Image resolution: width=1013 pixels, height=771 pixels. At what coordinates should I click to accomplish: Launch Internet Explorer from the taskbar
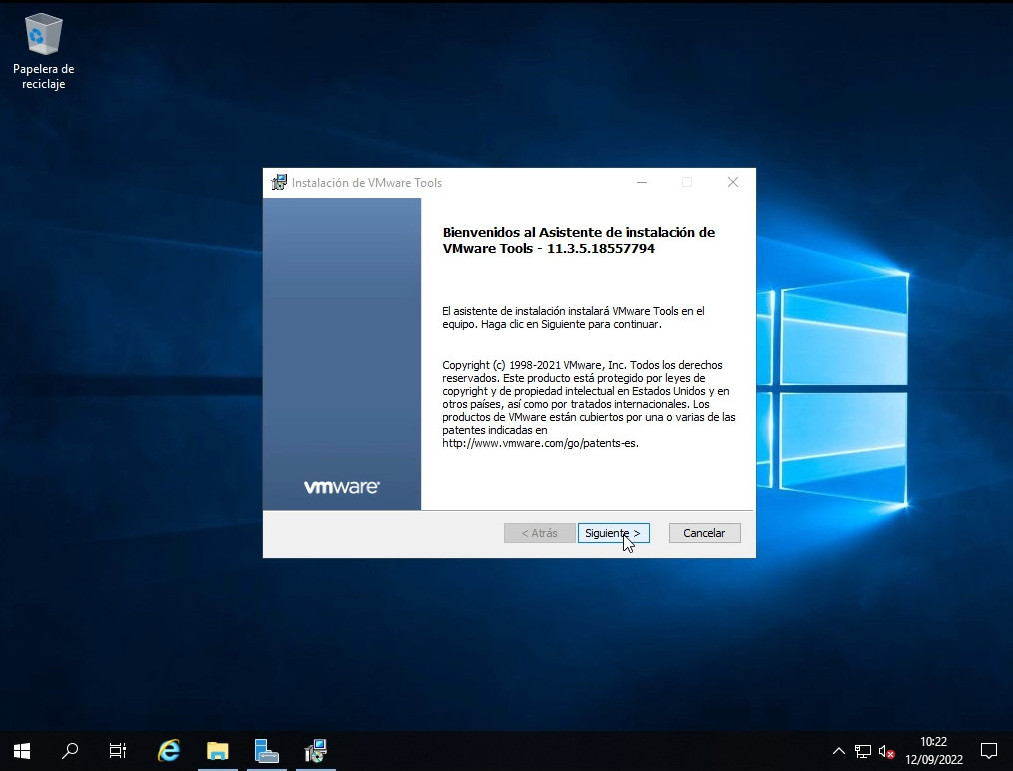coord(169,750)
